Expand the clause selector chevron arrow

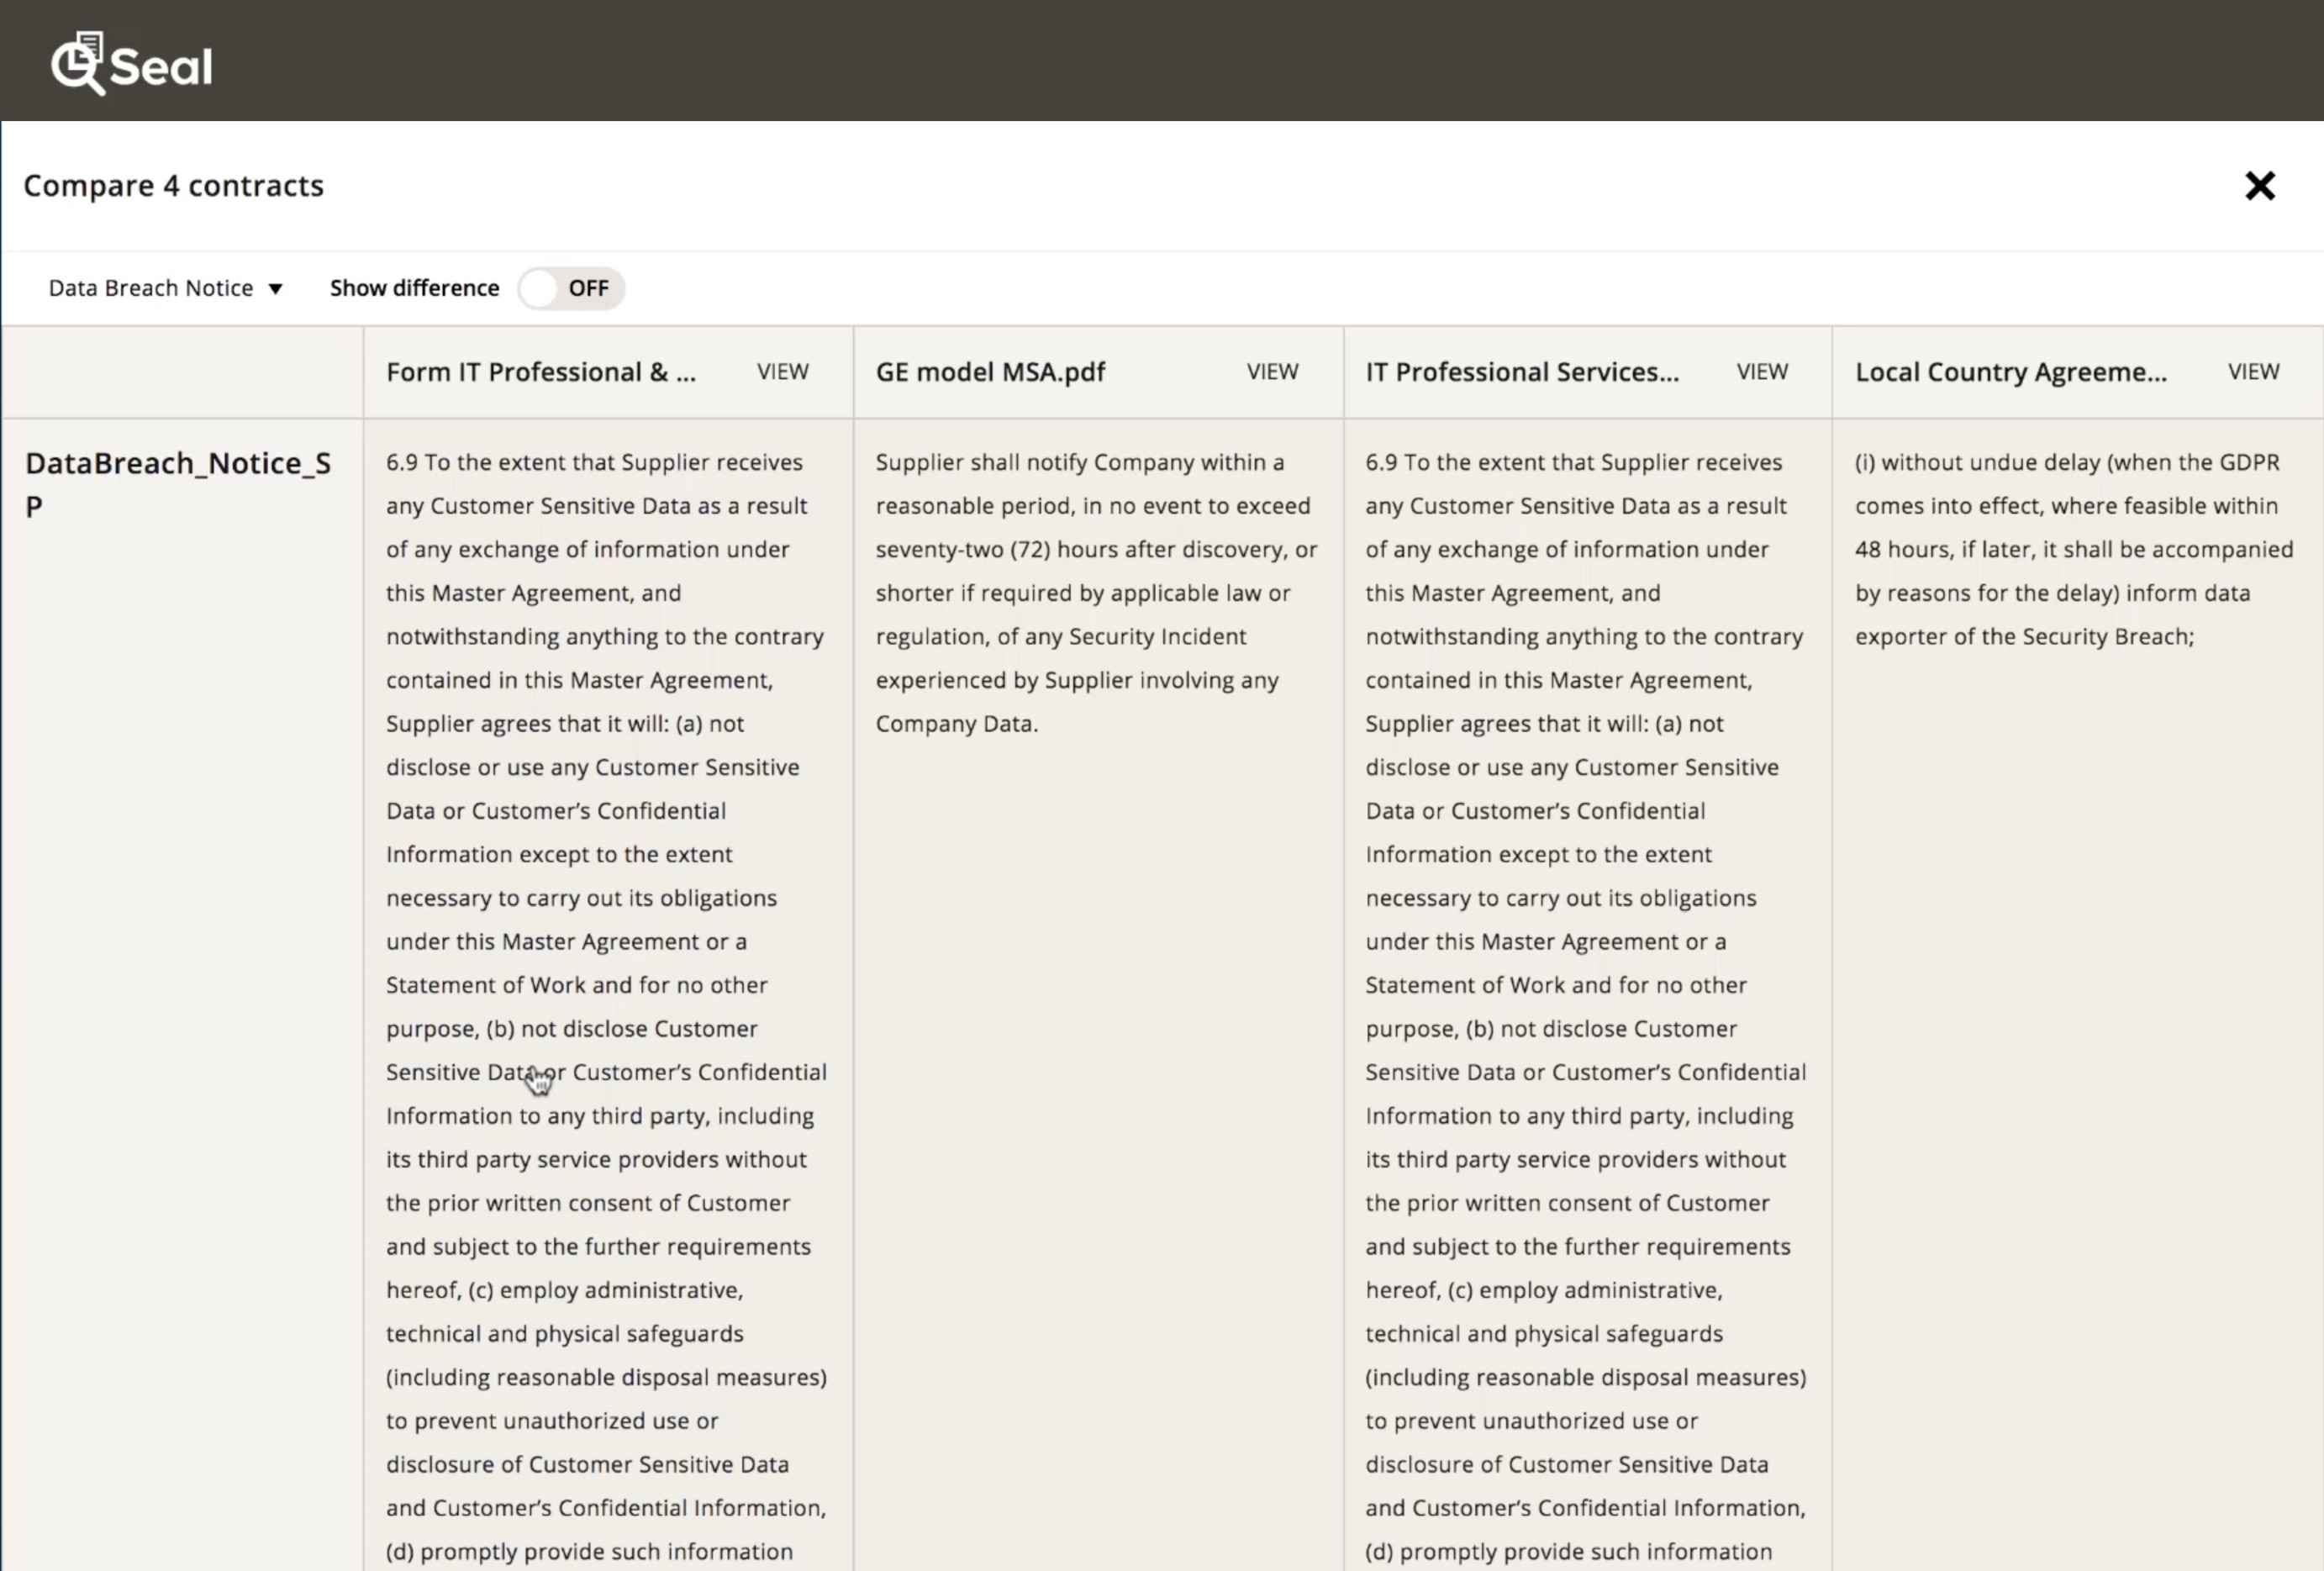coord(276,288)
